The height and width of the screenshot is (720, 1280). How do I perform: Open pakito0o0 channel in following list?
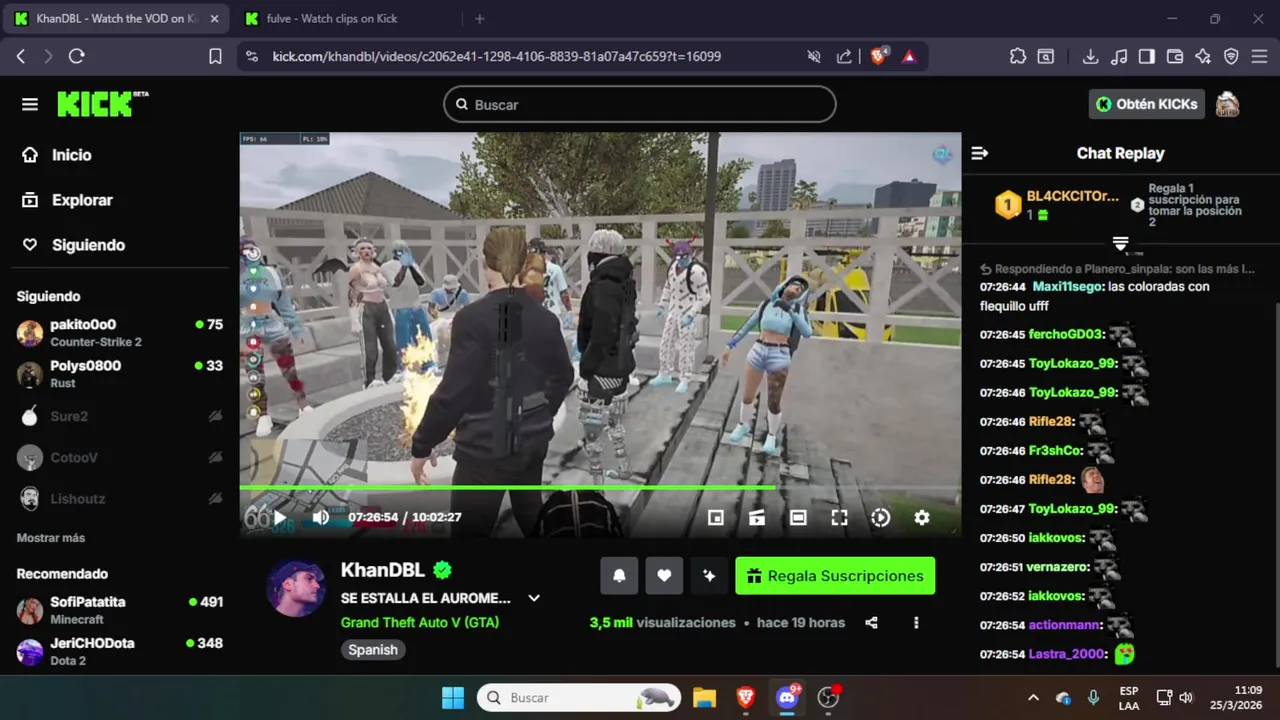tap(120, 333)
